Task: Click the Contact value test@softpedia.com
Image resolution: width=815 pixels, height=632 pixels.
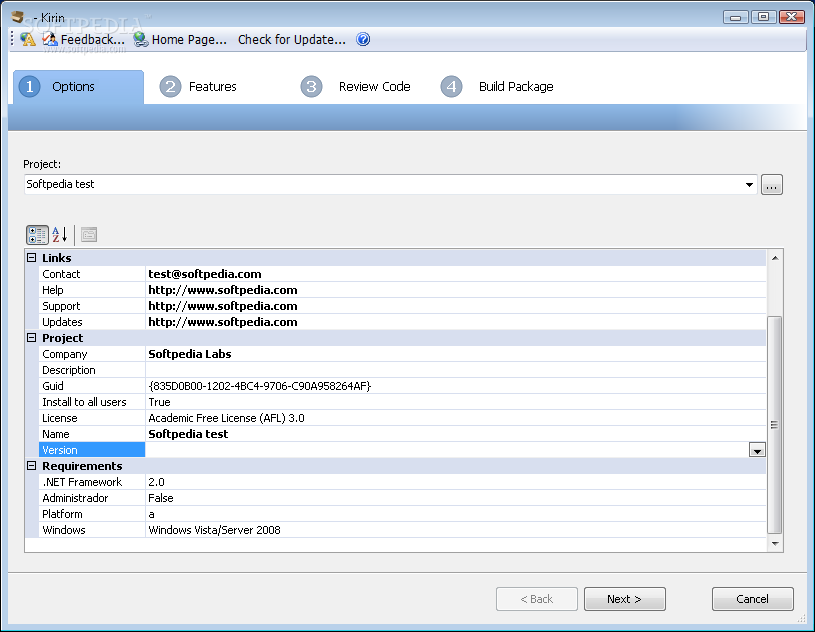Action: (x=205, y=274)
